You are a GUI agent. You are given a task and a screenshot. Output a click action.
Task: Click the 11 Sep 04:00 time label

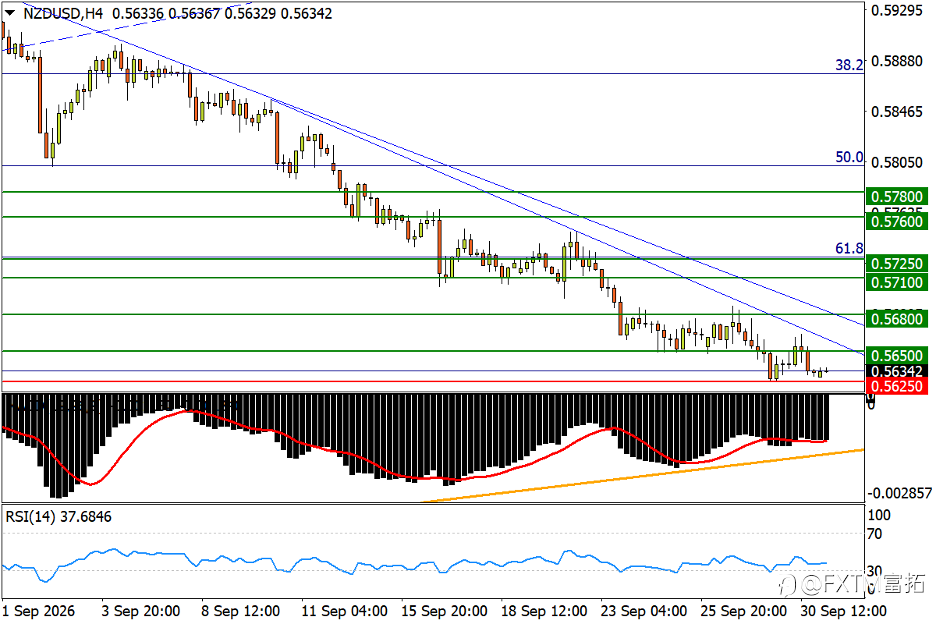[344, 611]
